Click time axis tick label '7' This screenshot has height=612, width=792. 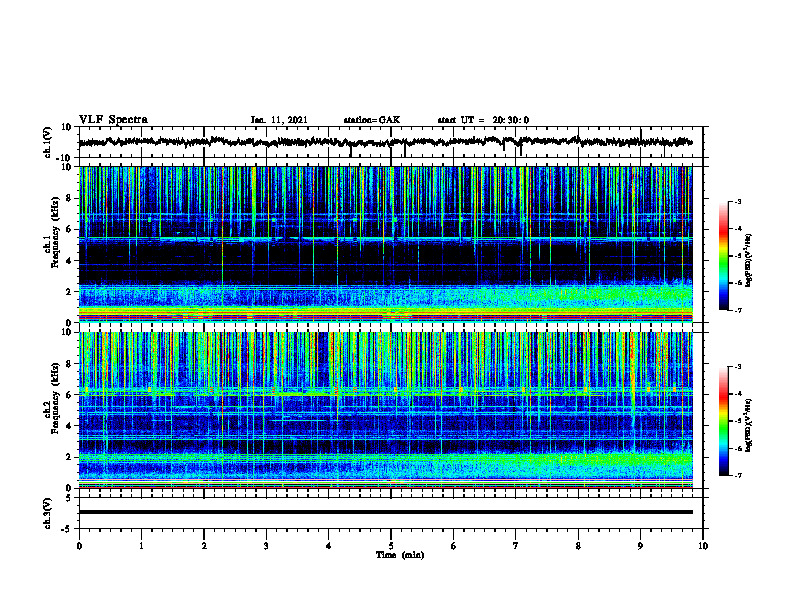point(516,546)
